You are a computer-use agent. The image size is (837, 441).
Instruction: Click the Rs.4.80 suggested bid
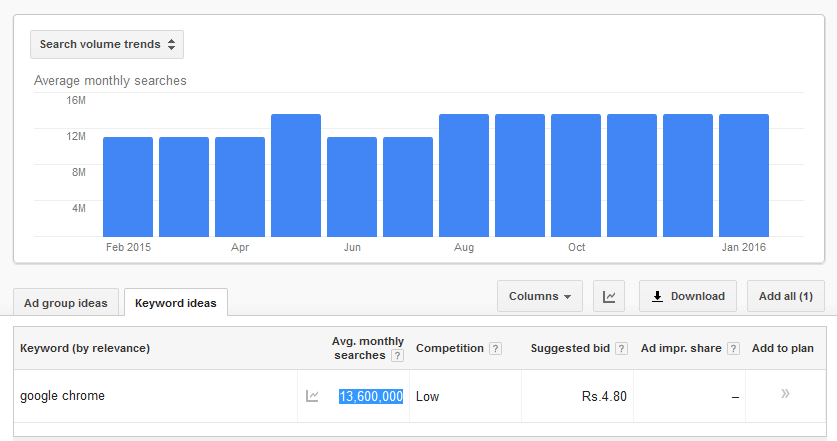[604, 396]
